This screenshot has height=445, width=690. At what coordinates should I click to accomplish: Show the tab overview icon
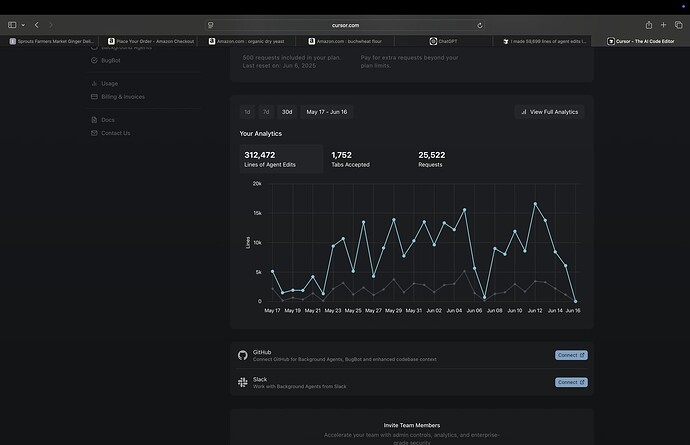point(679,25)
